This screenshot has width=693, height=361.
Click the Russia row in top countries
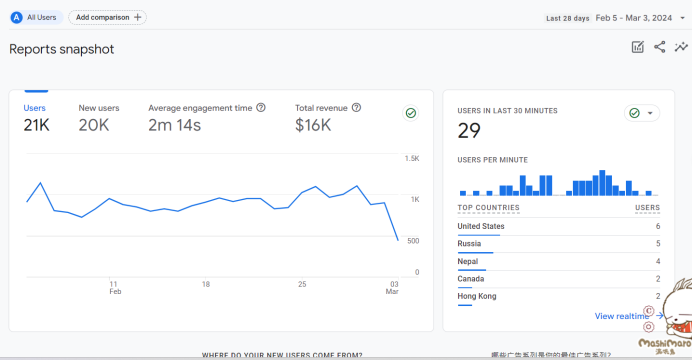coord(559,244)
